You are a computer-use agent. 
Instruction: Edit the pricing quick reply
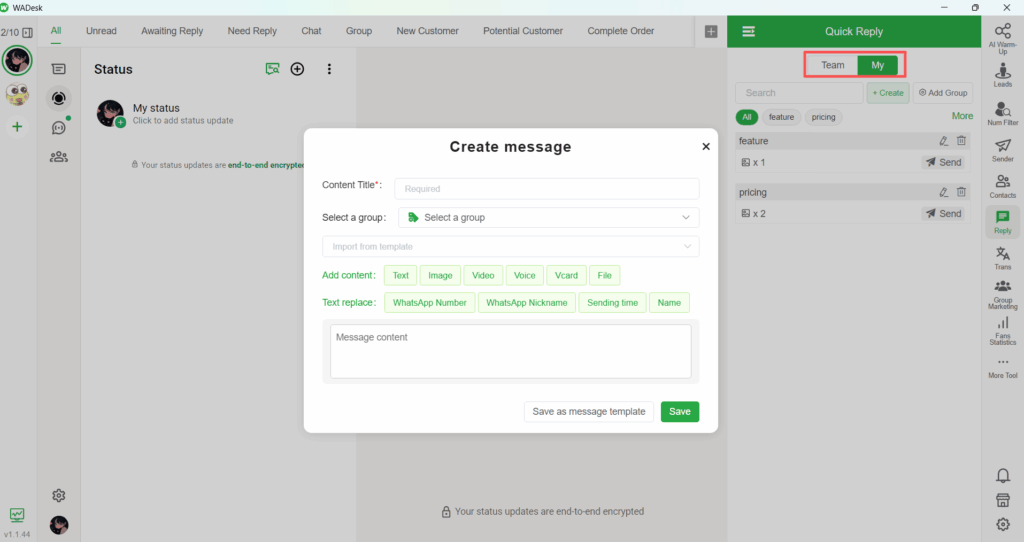pos(943,192)
